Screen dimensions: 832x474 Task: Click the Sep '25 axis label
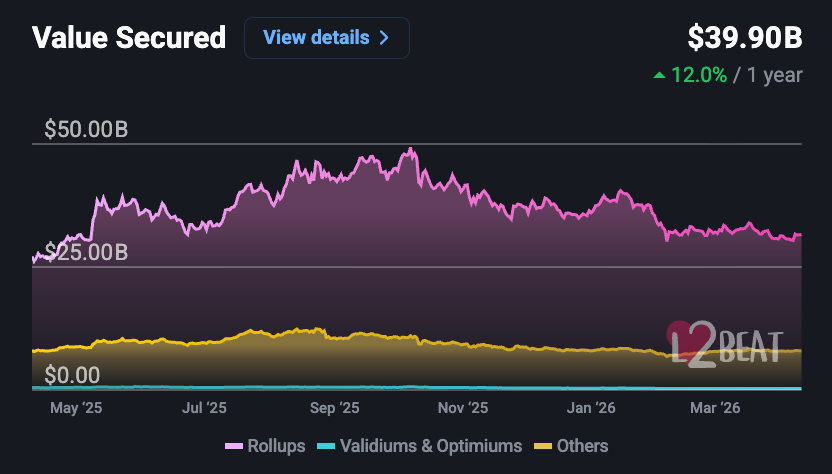click(334, 408)
